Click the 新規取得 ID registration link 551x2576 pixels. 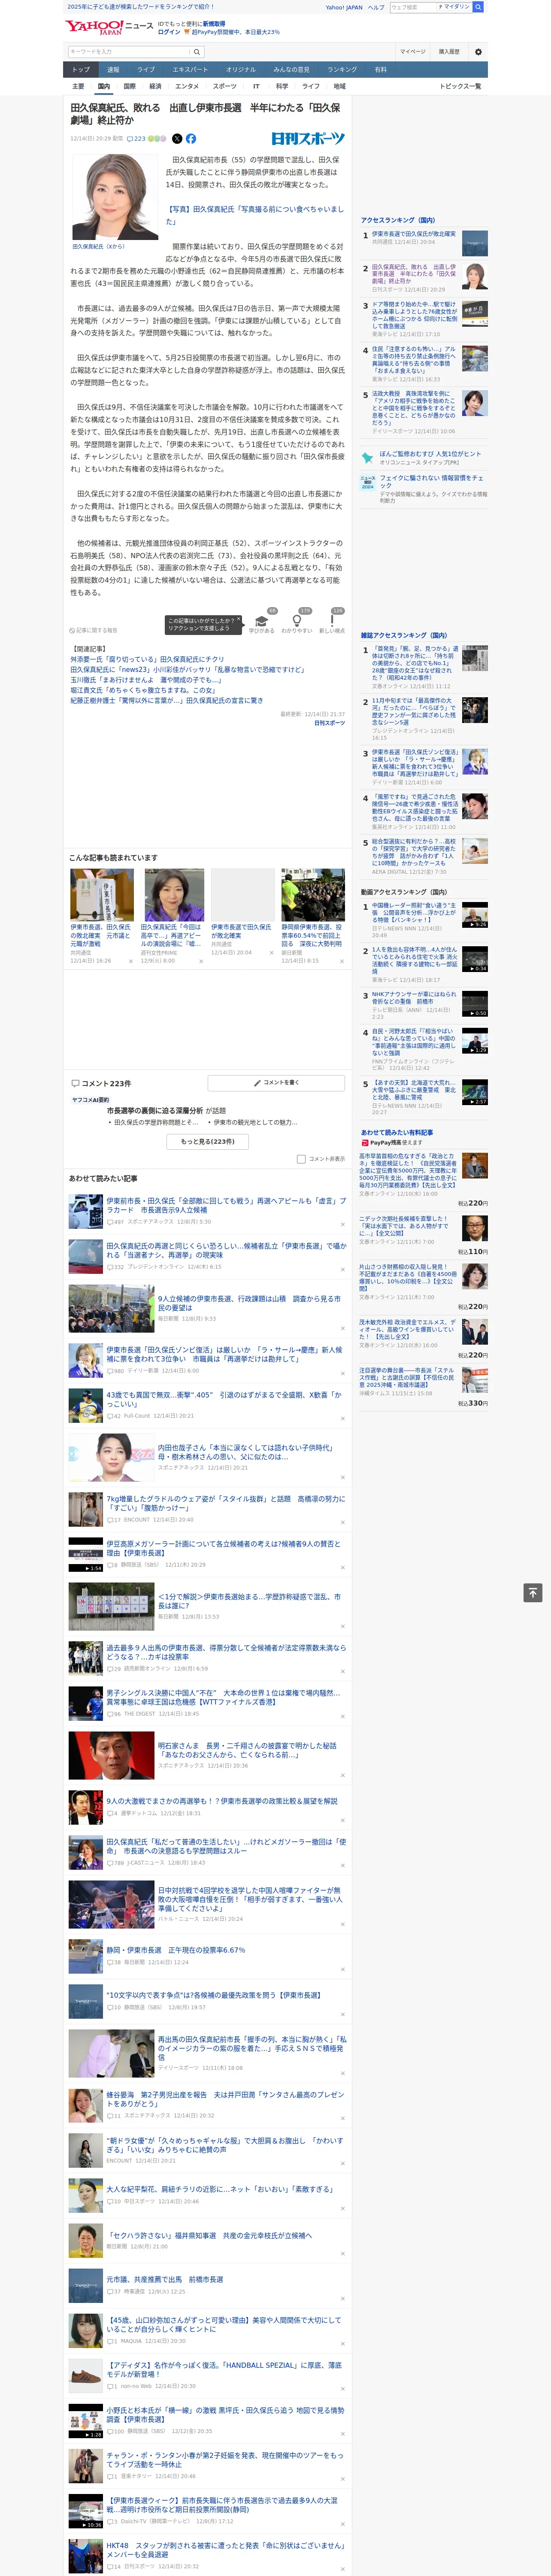click(x=214, y=24)
